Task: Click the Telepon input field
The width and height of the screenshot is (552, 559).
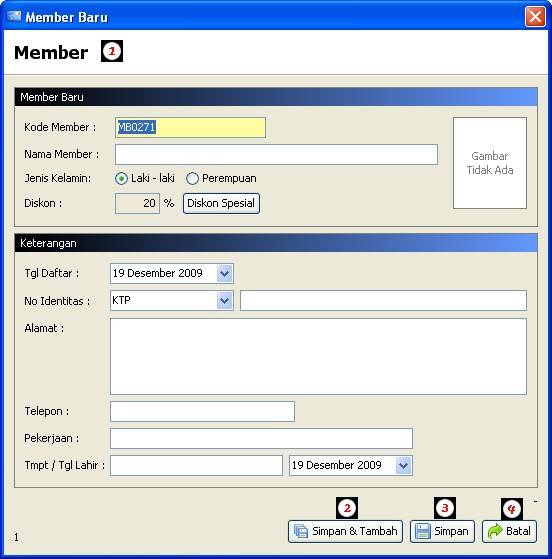Action: pyautogui.click(x=202, y=411)
